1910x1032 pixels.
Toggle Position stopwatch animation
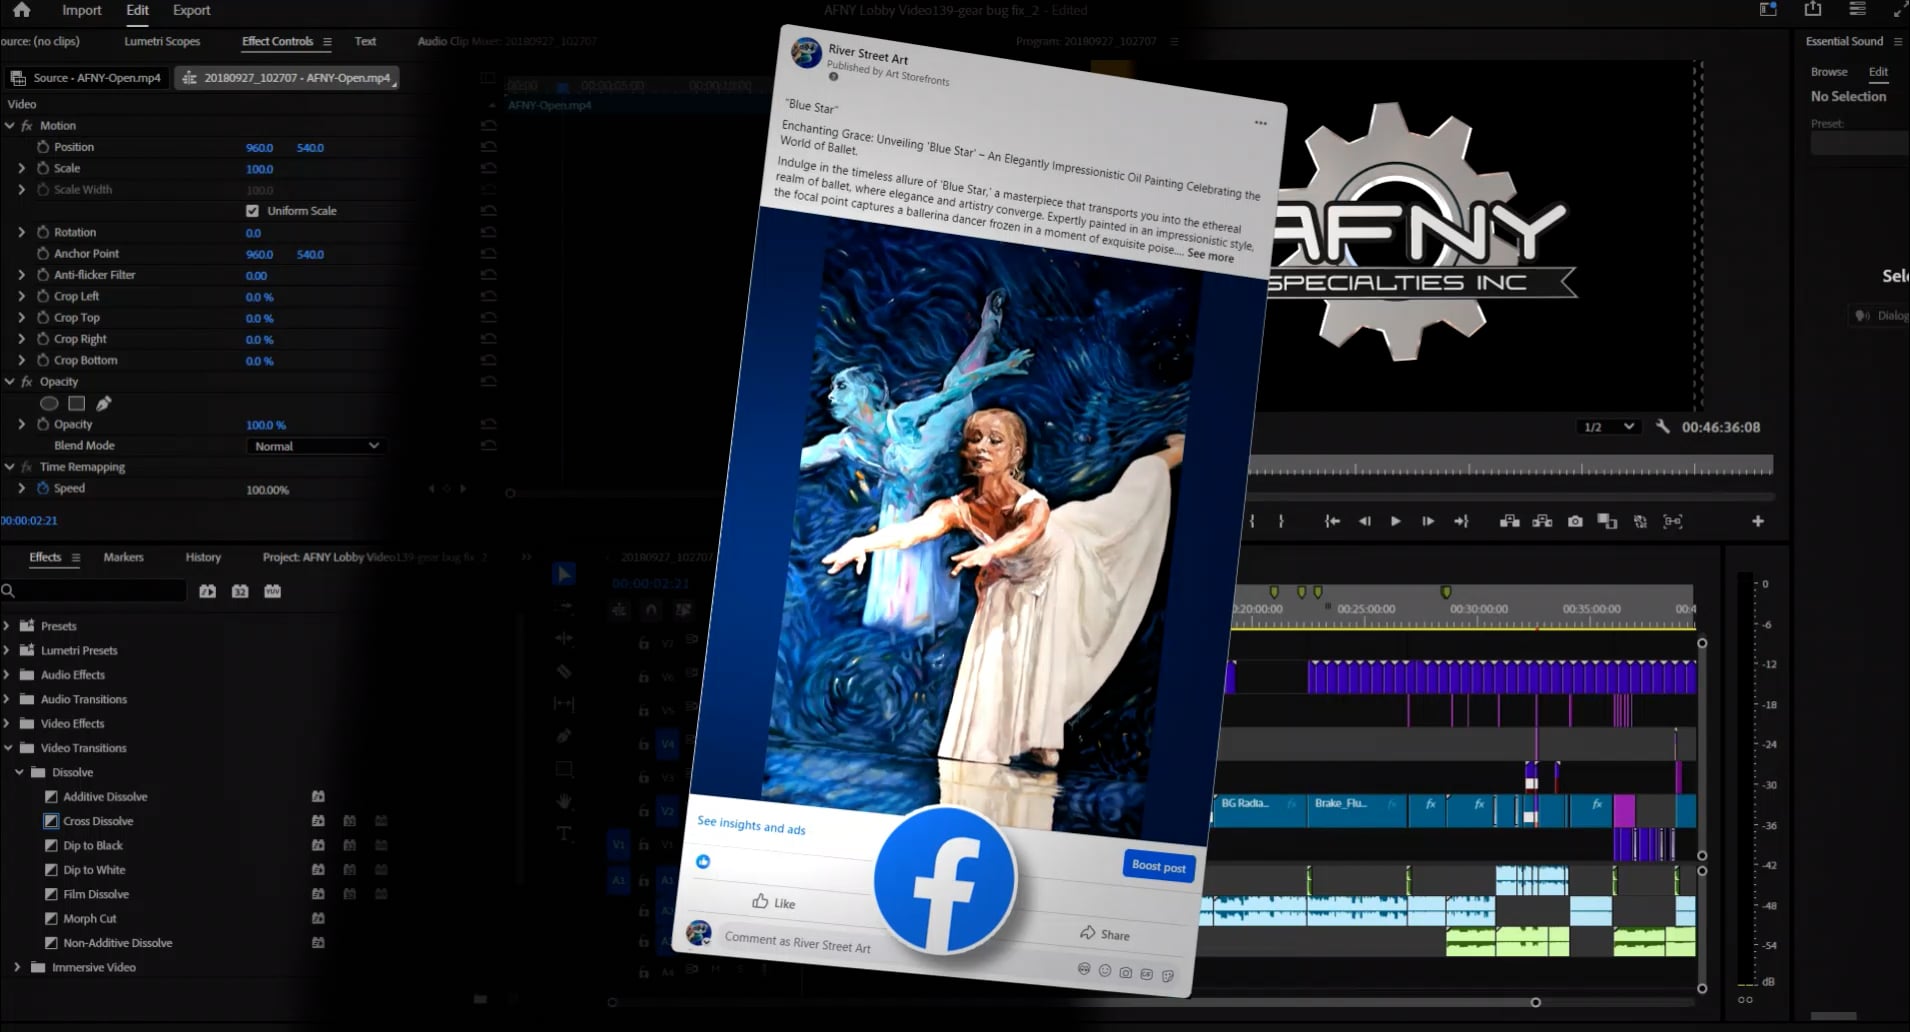coord(43,147)
